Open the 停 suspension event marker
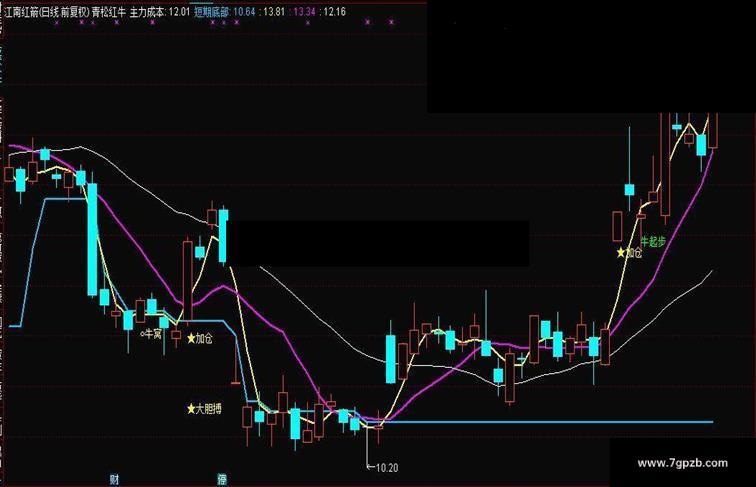This screenshot has width=756, height=487. pyautogui.click(x=222, y=479)
